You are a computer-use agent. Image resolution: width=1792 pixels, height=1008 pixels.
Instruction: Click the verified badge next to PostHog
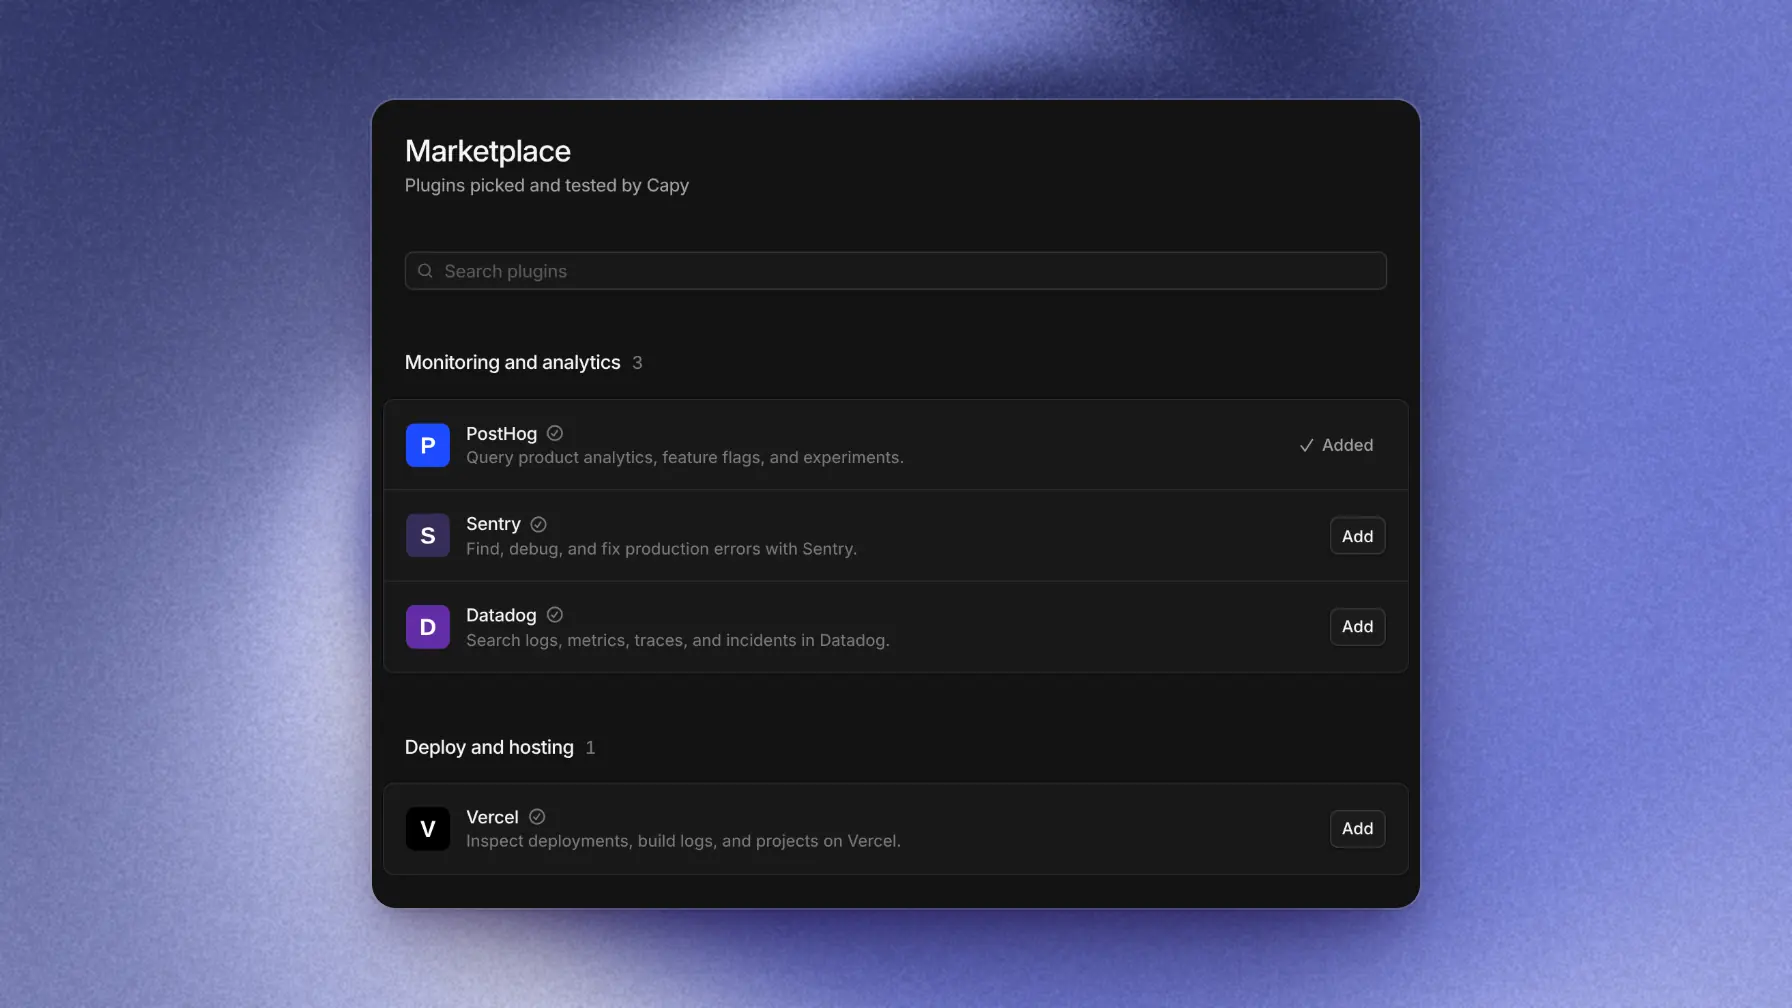(x=555, y=433)
